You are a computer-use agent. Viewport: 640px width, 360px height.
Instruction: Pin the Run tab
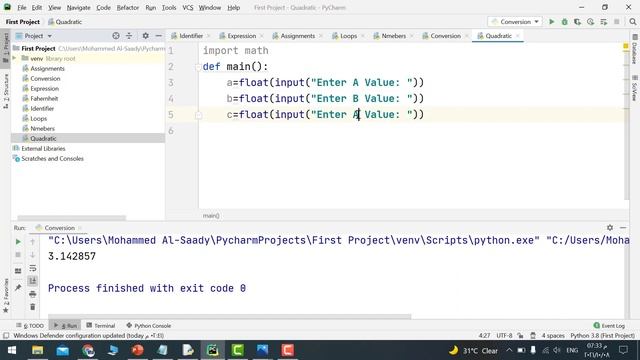pyautogui.click(x=18, y=288)
